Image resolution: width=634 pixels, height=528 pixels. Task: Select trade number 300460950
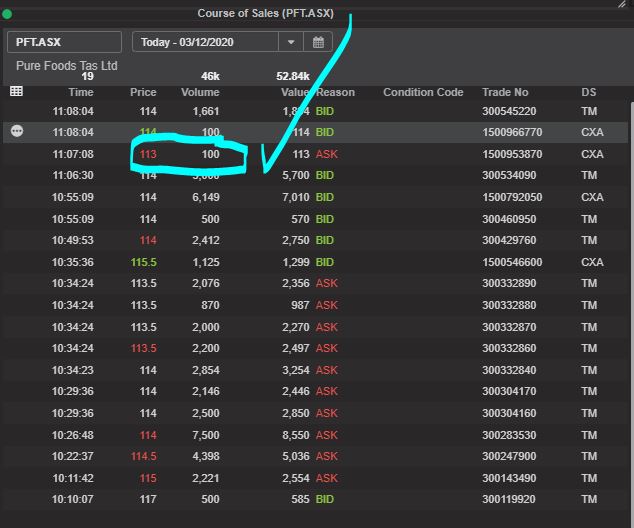[509, 219]
